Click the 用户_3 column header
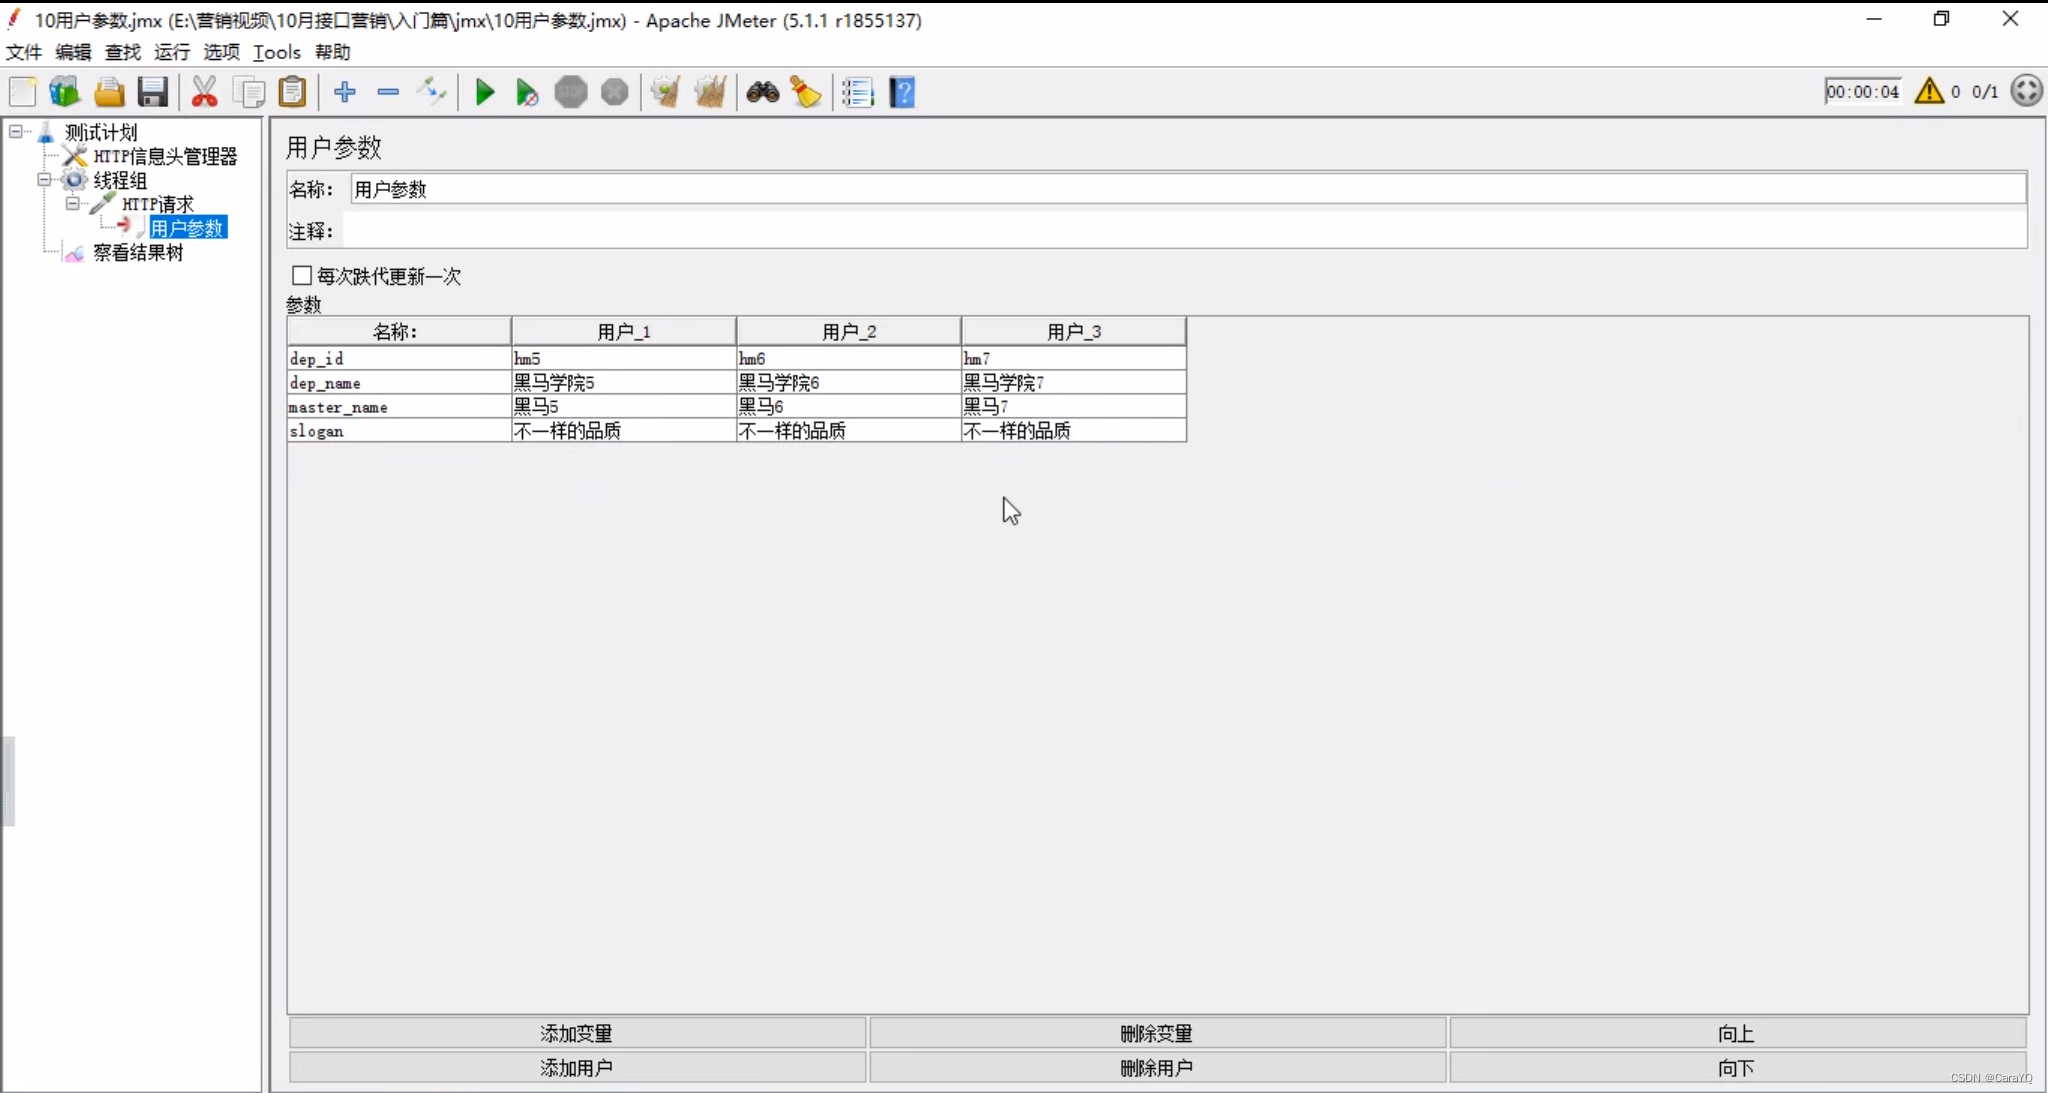This screenshot has width=2048, height=1093. pyautogui.click(x=1074, y=331)
